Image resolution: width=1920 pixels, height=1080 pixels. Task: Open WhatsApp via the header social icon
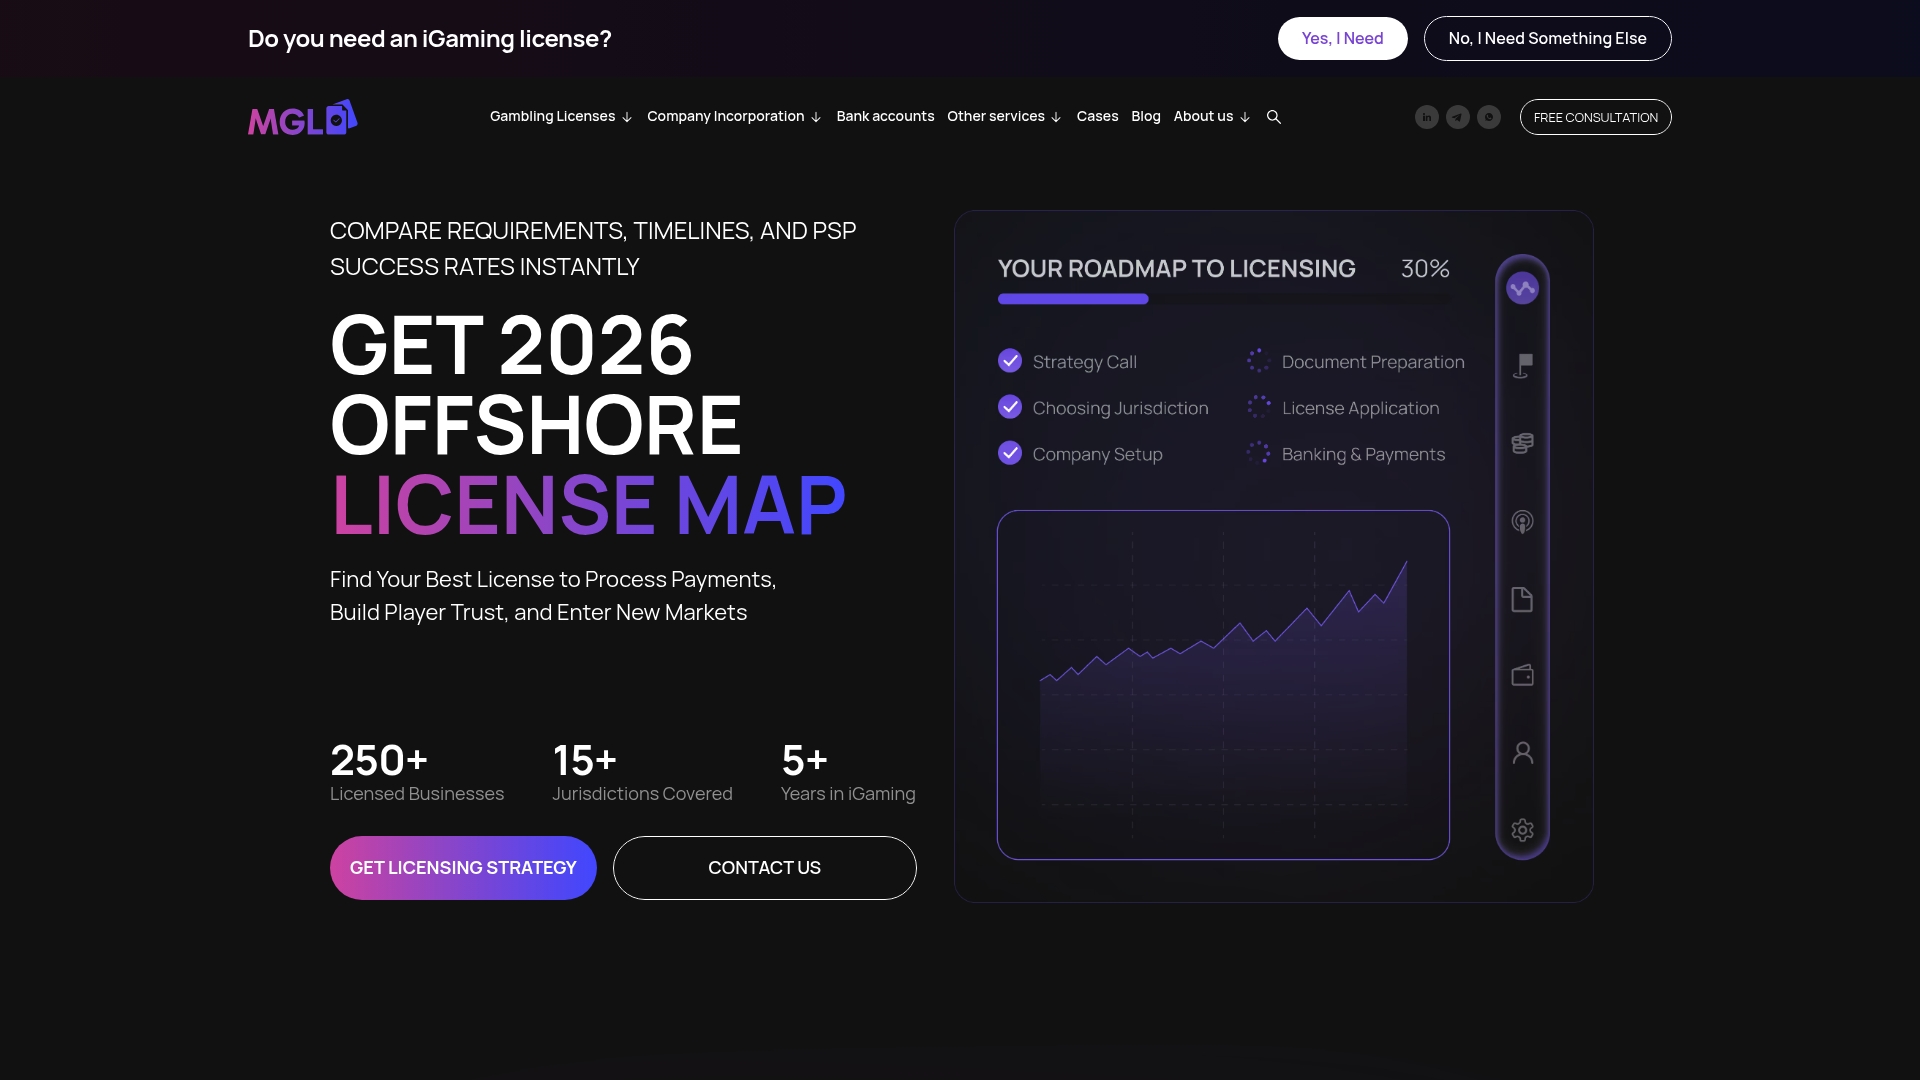coord(1489,117)
